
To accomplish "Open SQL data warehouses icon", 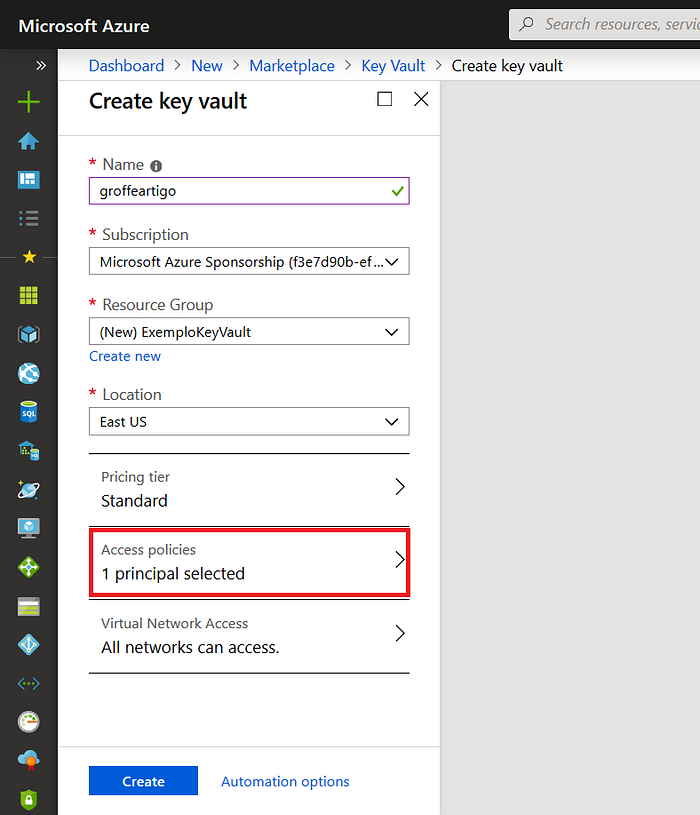I will coord(29,451).
